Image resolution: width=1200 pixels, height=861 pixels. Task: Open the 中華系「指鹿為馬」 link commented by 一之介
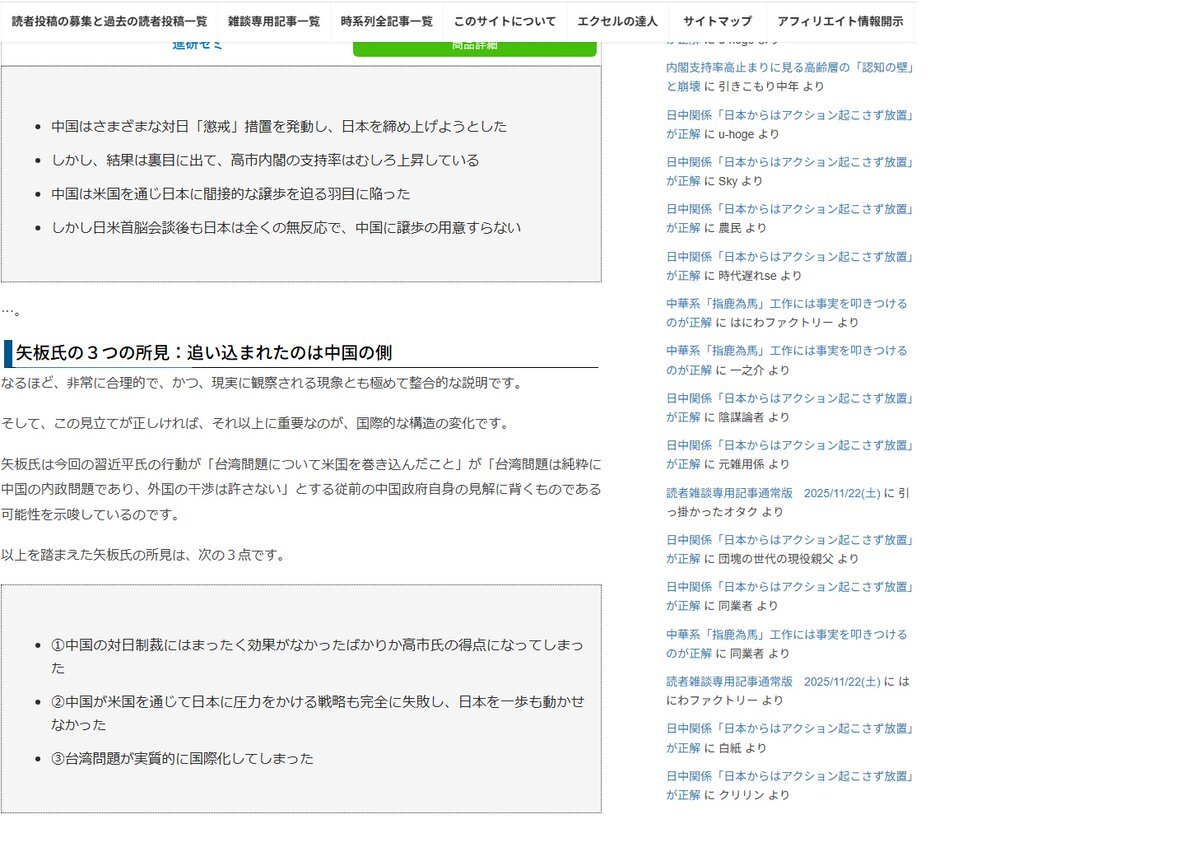[786, 351]
